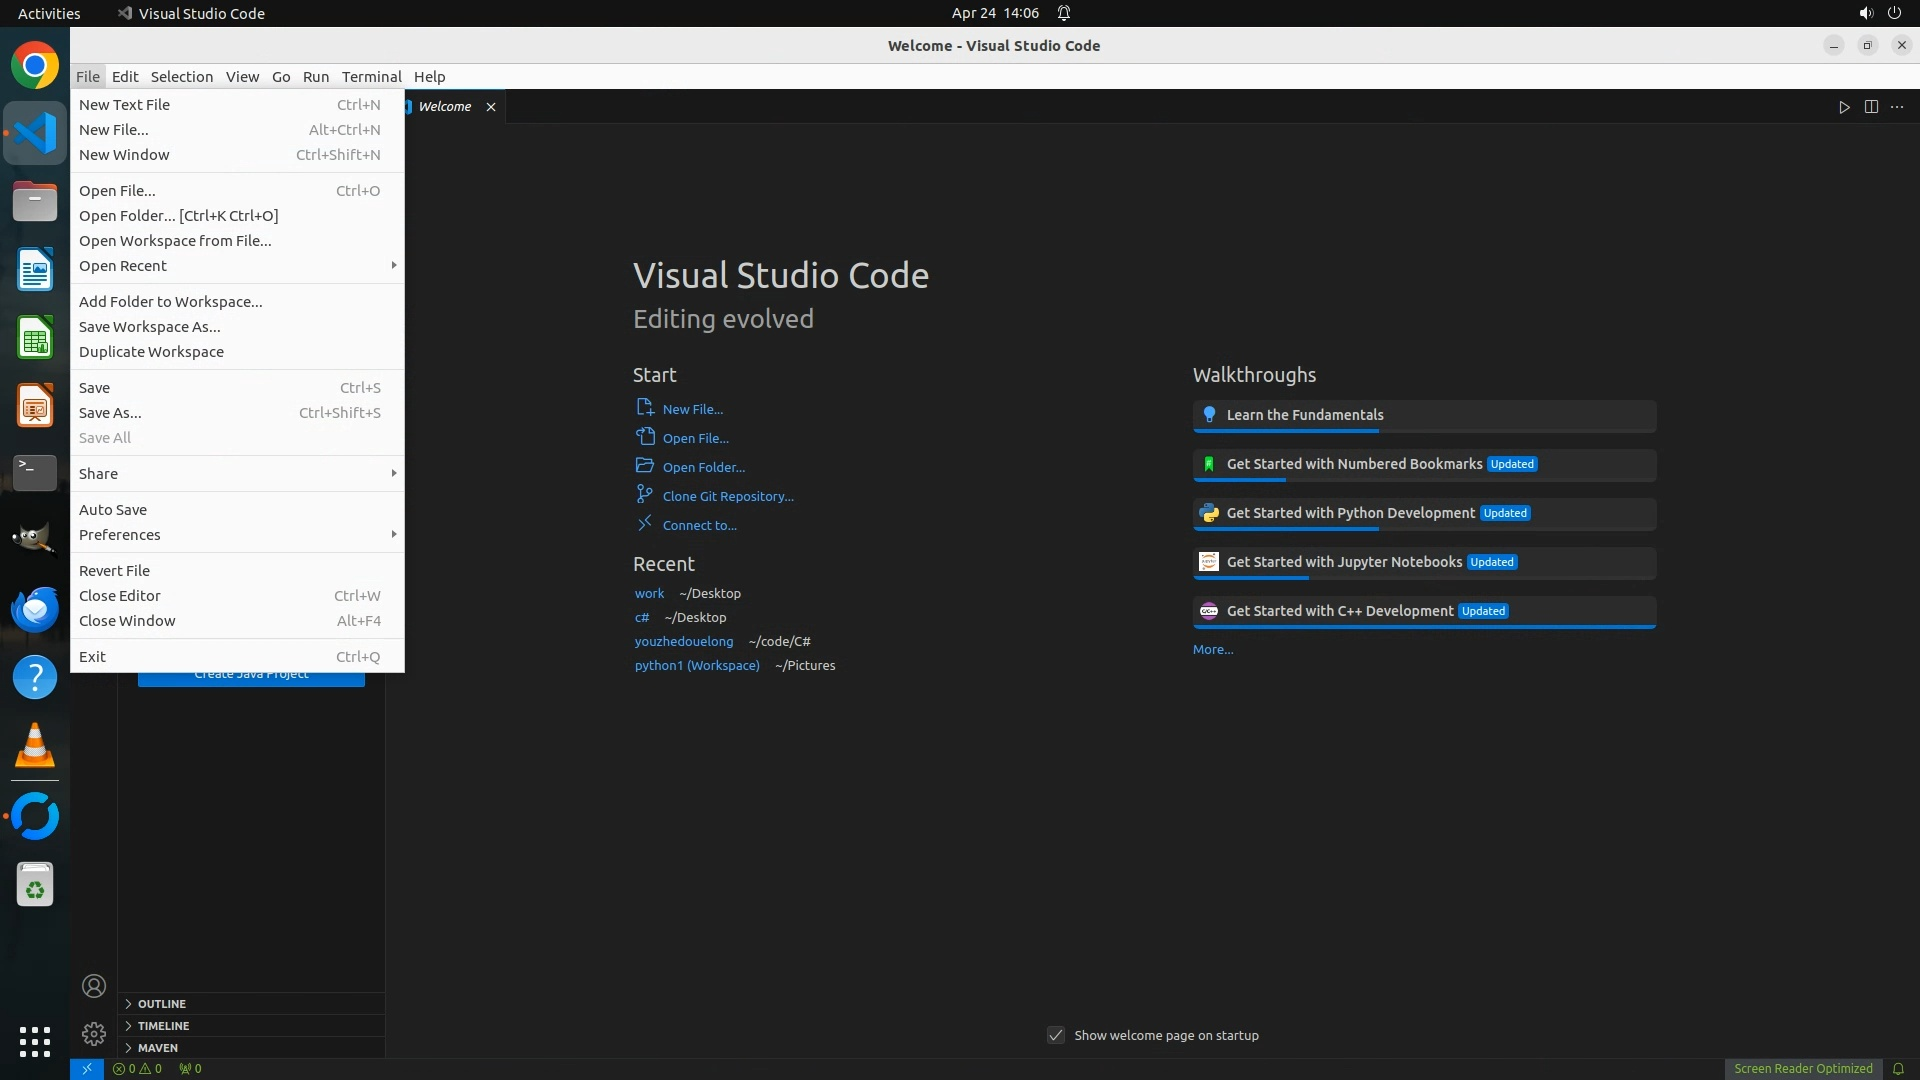The image size is (1920, 1080).
Task: Select New Text File menu entry
Action: point(125,105)
